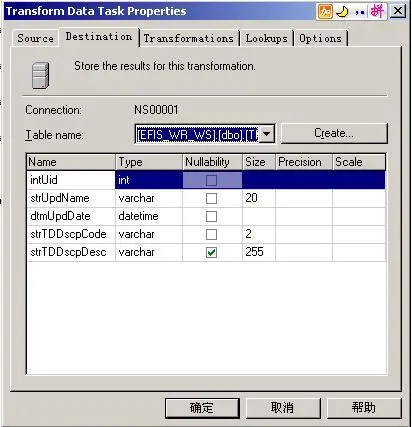
Task: Open the Transformations tab
Action: pyautogui.click(x=189, y=38)
